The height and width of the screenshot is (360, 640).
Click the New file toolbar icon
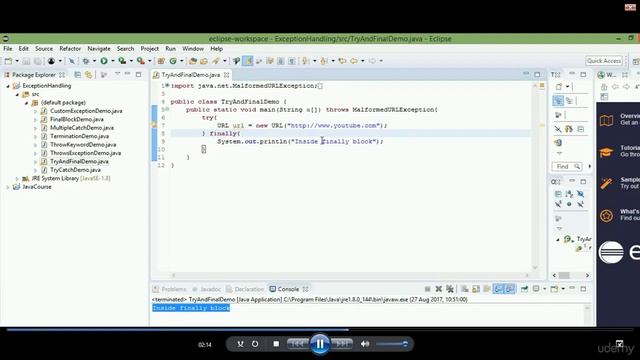(x=8, y=61)
